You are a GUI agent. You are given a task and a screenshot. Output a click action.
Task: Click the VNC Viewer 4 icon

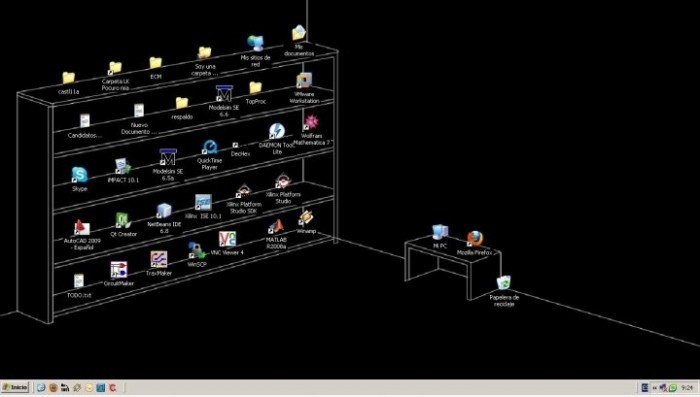point(227,239)
